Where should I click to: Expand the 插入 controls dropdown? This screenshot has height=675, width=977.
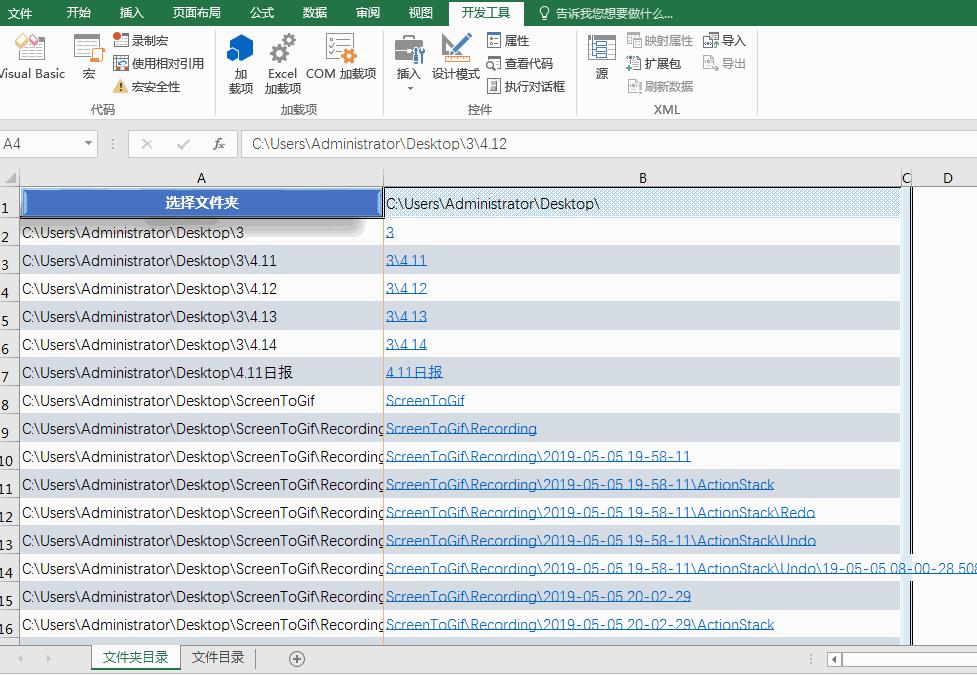[x=409, y=88]
